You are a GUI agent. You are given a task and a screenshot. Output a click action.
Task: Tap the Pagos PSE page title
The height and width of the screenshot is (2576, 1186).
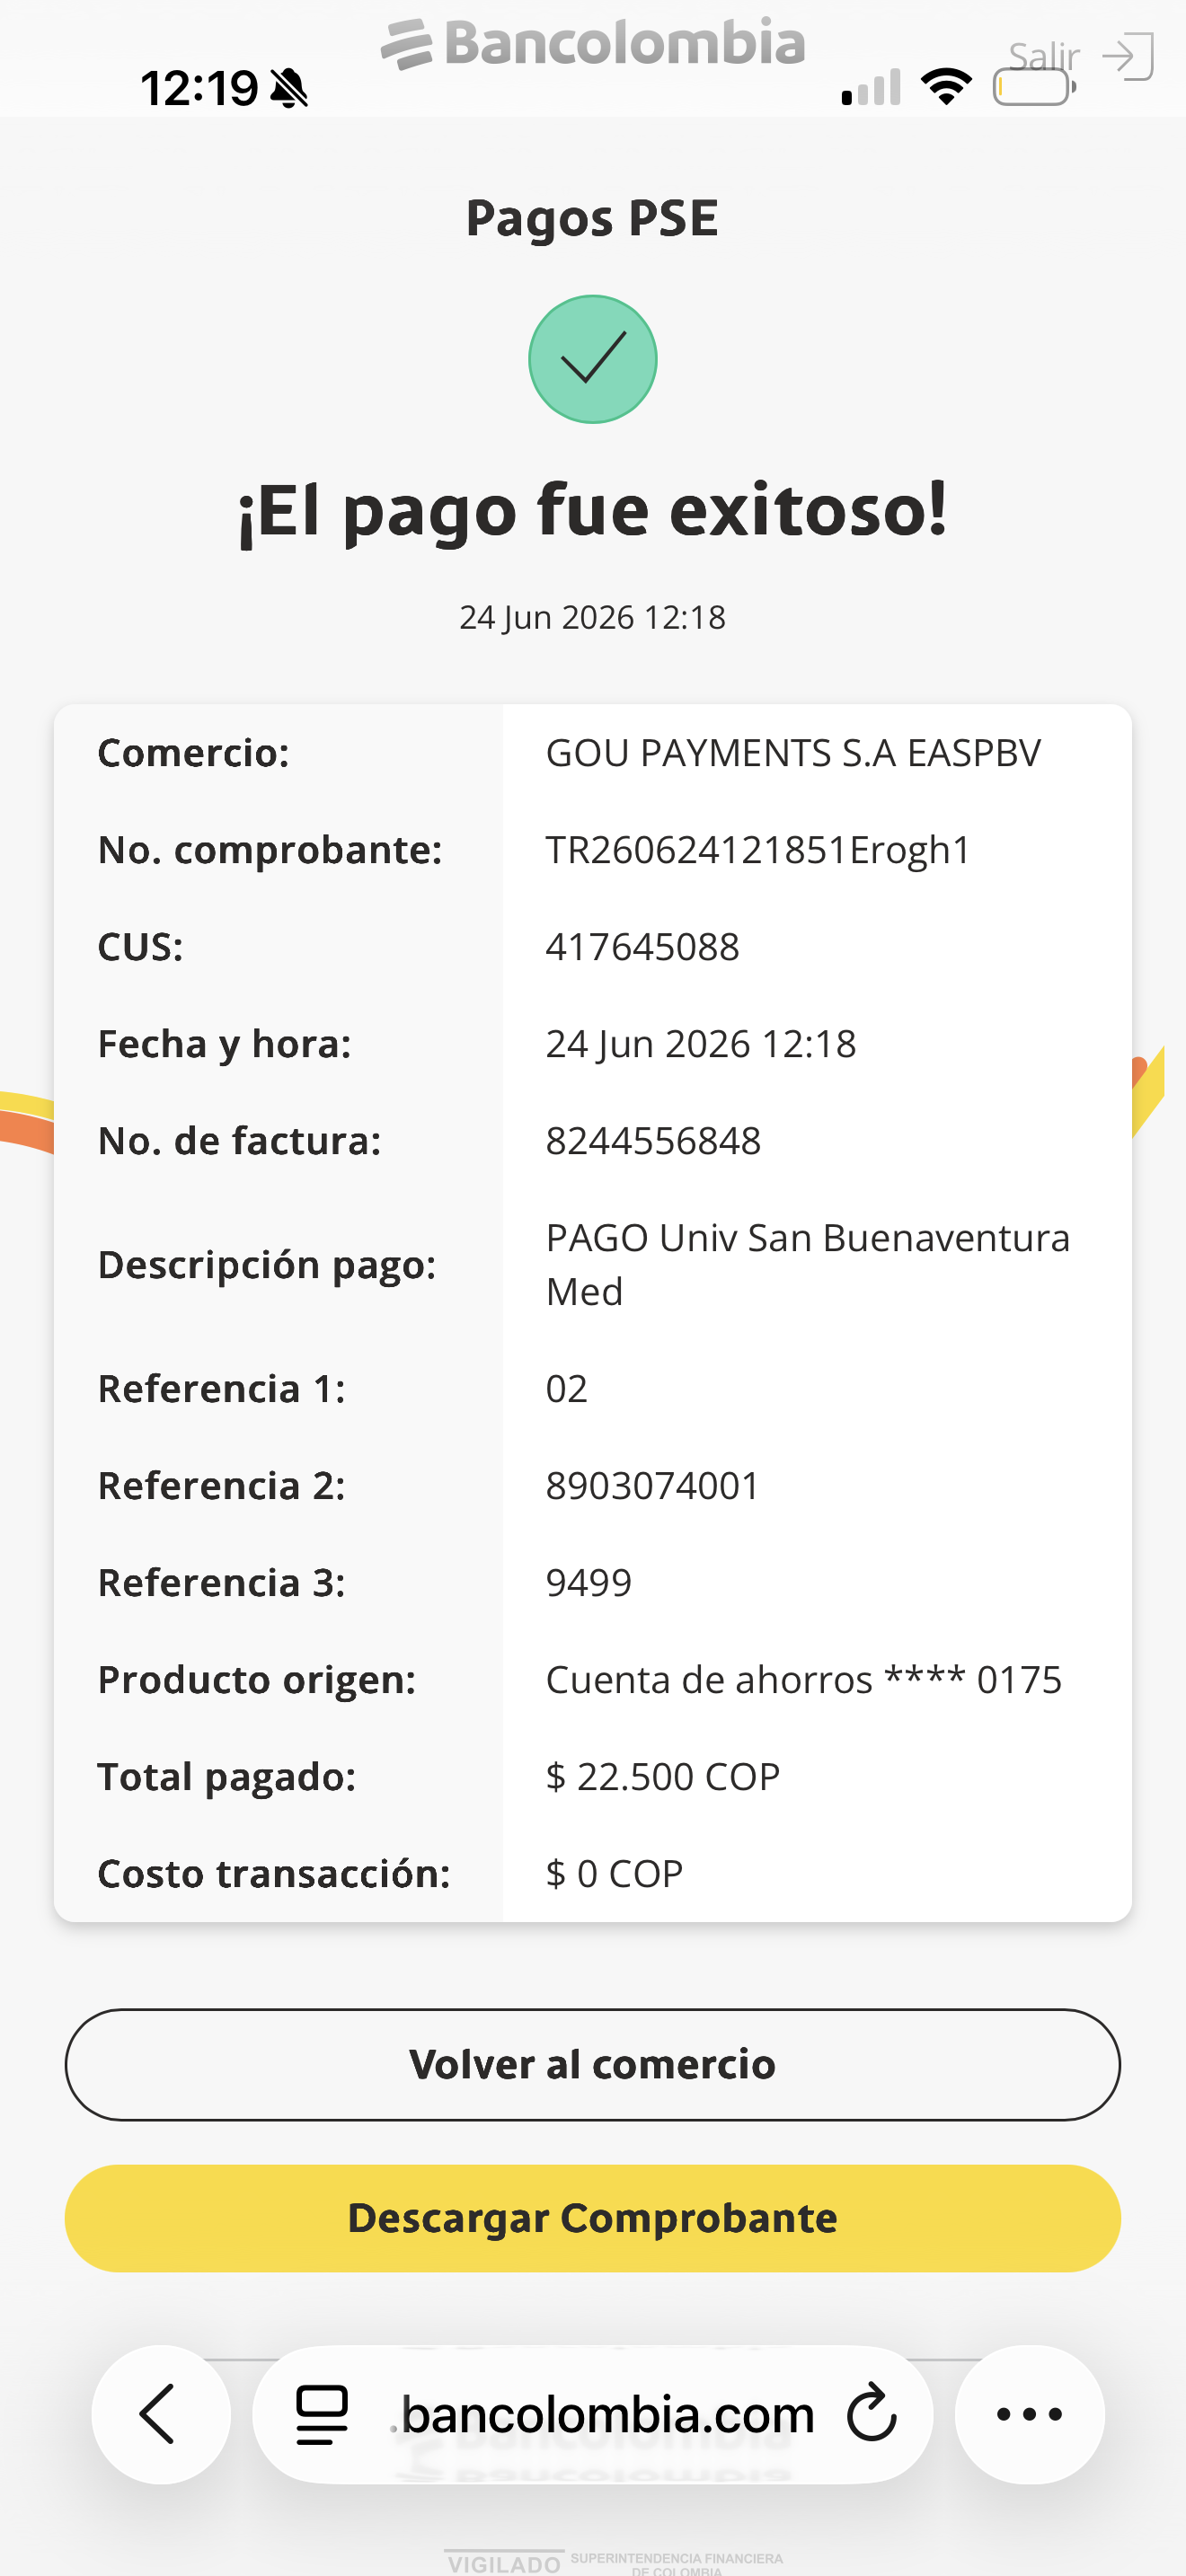[x=593, y=218]
